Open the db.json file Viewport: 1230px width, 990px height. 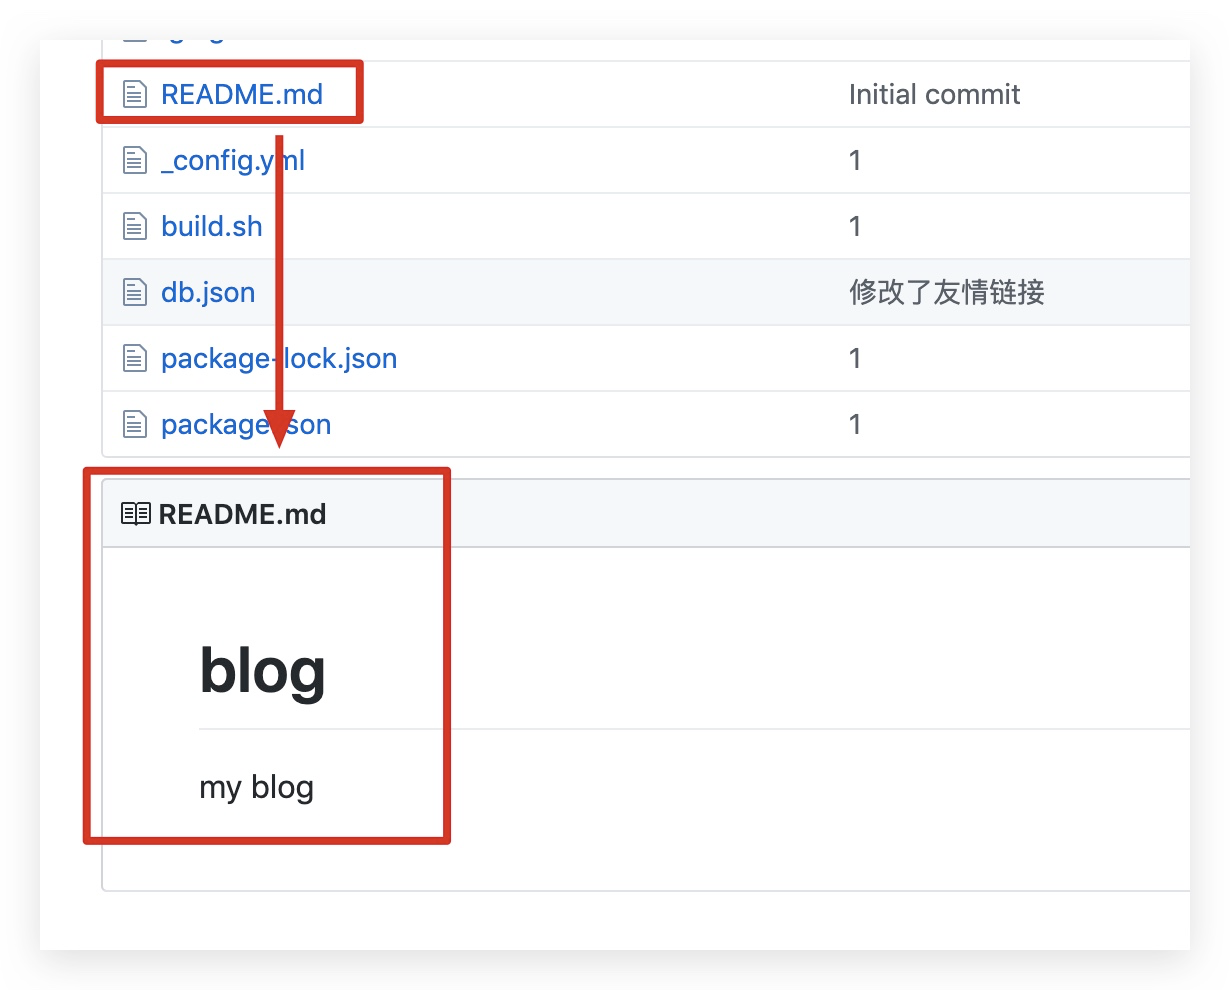(208, 292)
